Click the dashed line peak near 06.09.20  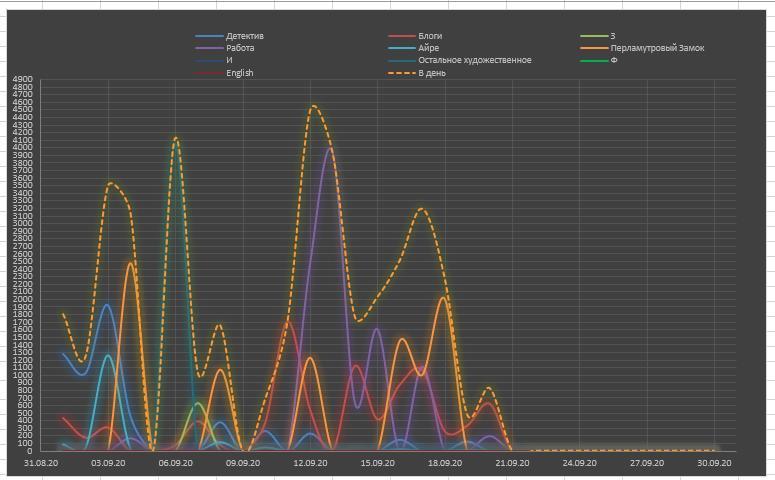point(176,139)
